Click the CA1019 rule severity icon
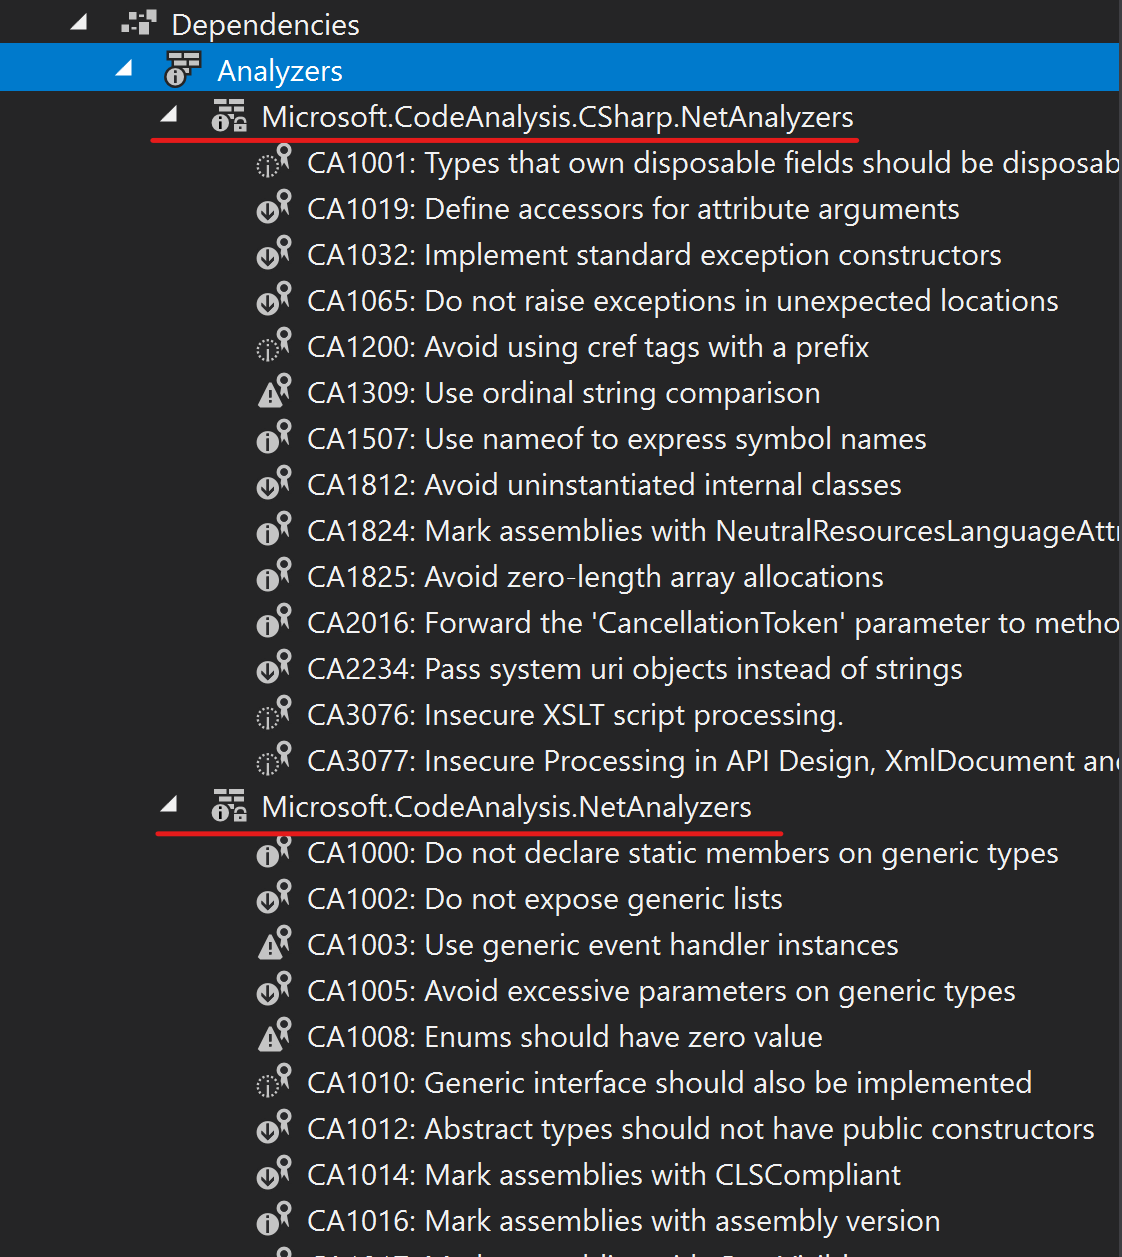The height and width of the screenshot is (1257, 1122). (273, 208)
